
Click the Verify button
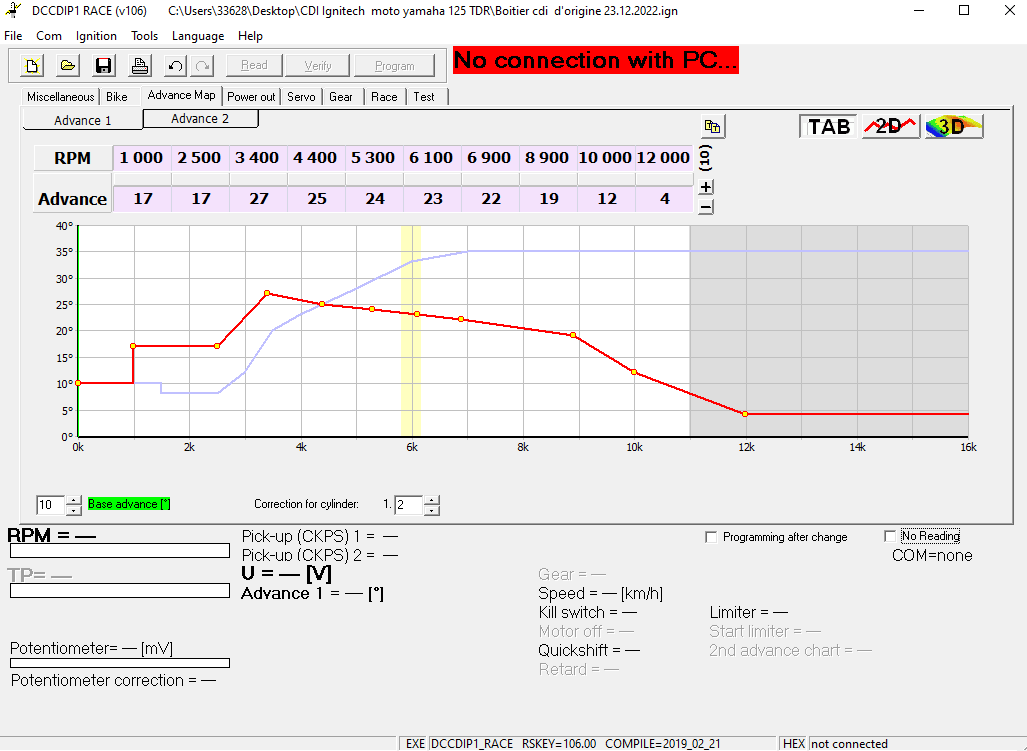318,65
